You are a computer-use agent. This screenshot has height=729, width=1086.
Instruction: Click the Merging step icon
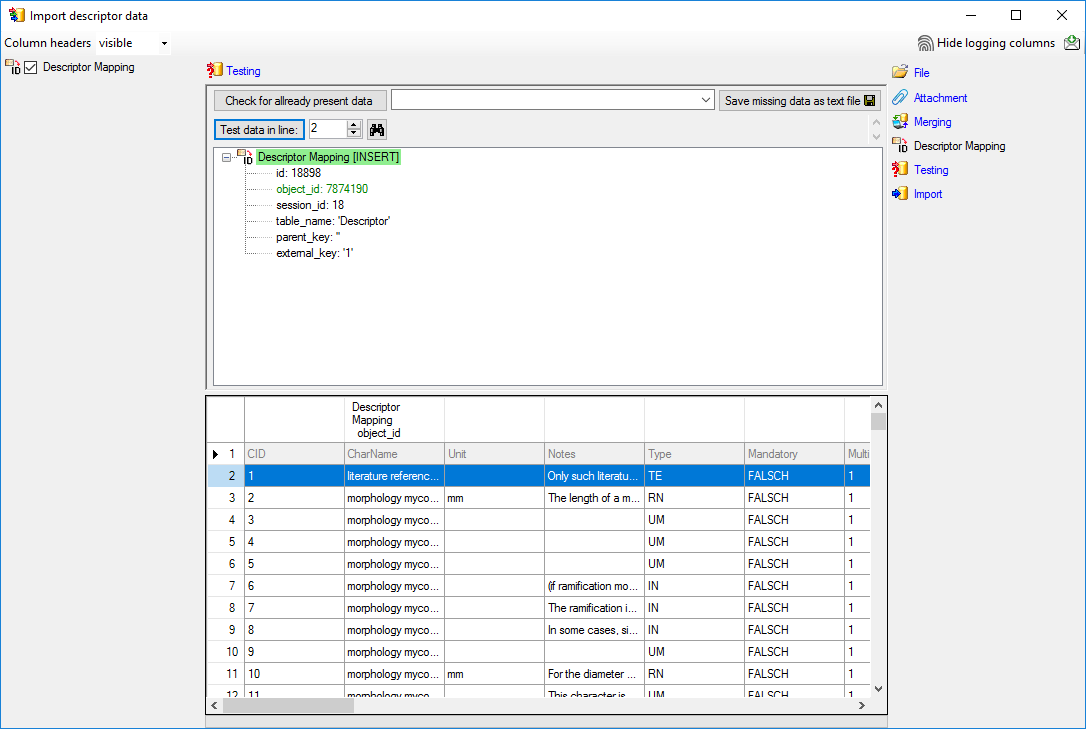point(900,121)
